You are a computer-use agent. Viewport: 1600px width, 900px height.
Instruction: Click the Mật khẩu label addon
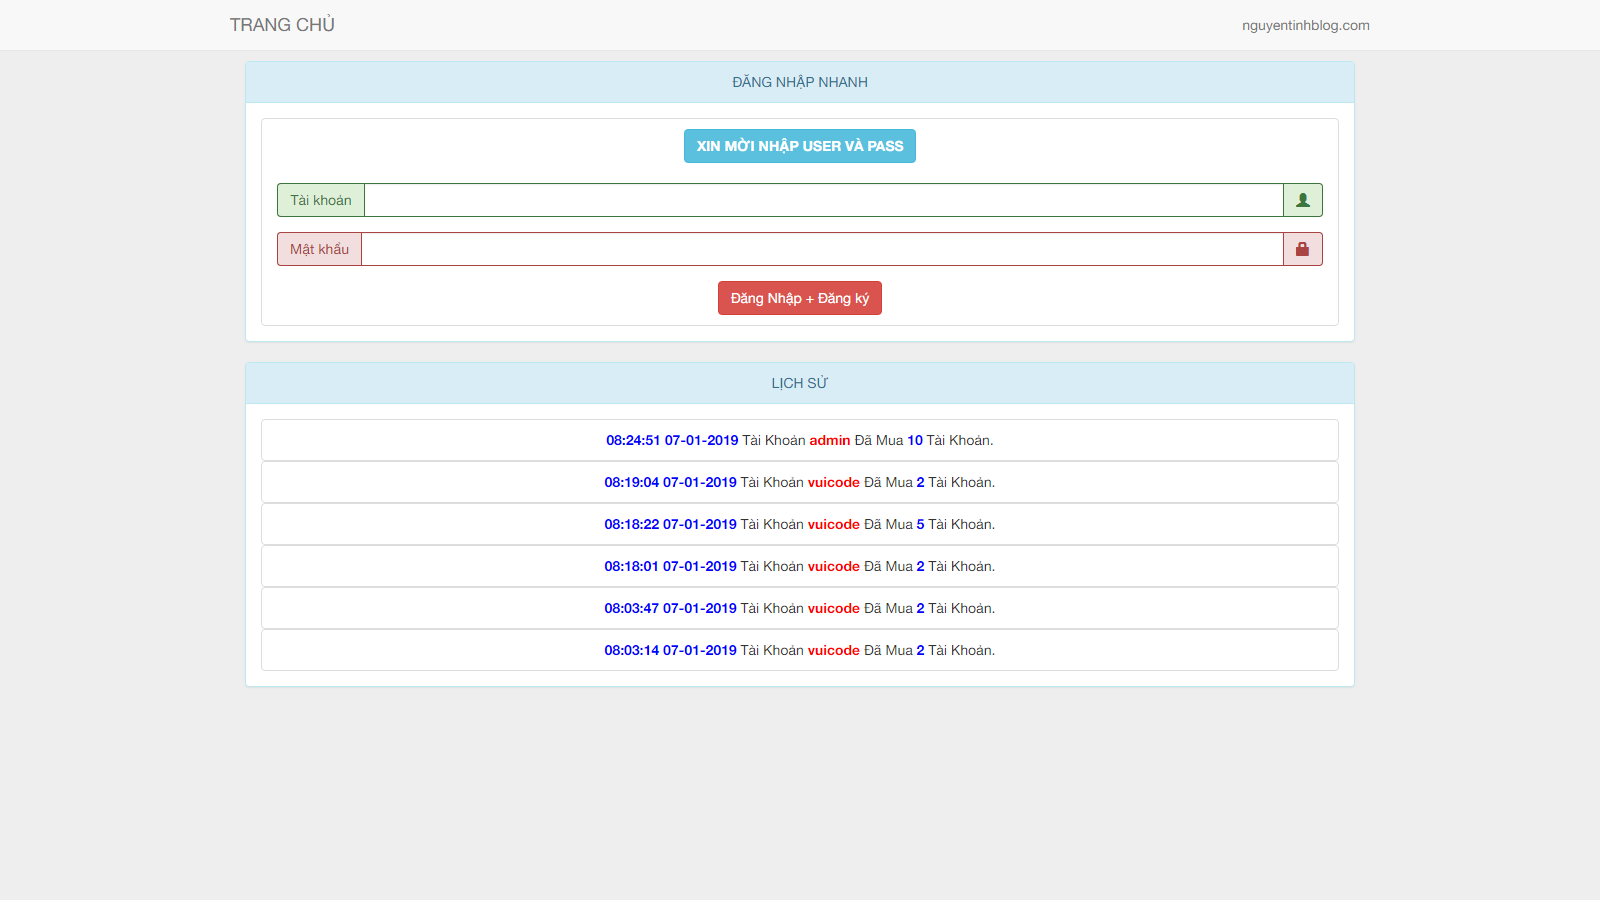320,249
